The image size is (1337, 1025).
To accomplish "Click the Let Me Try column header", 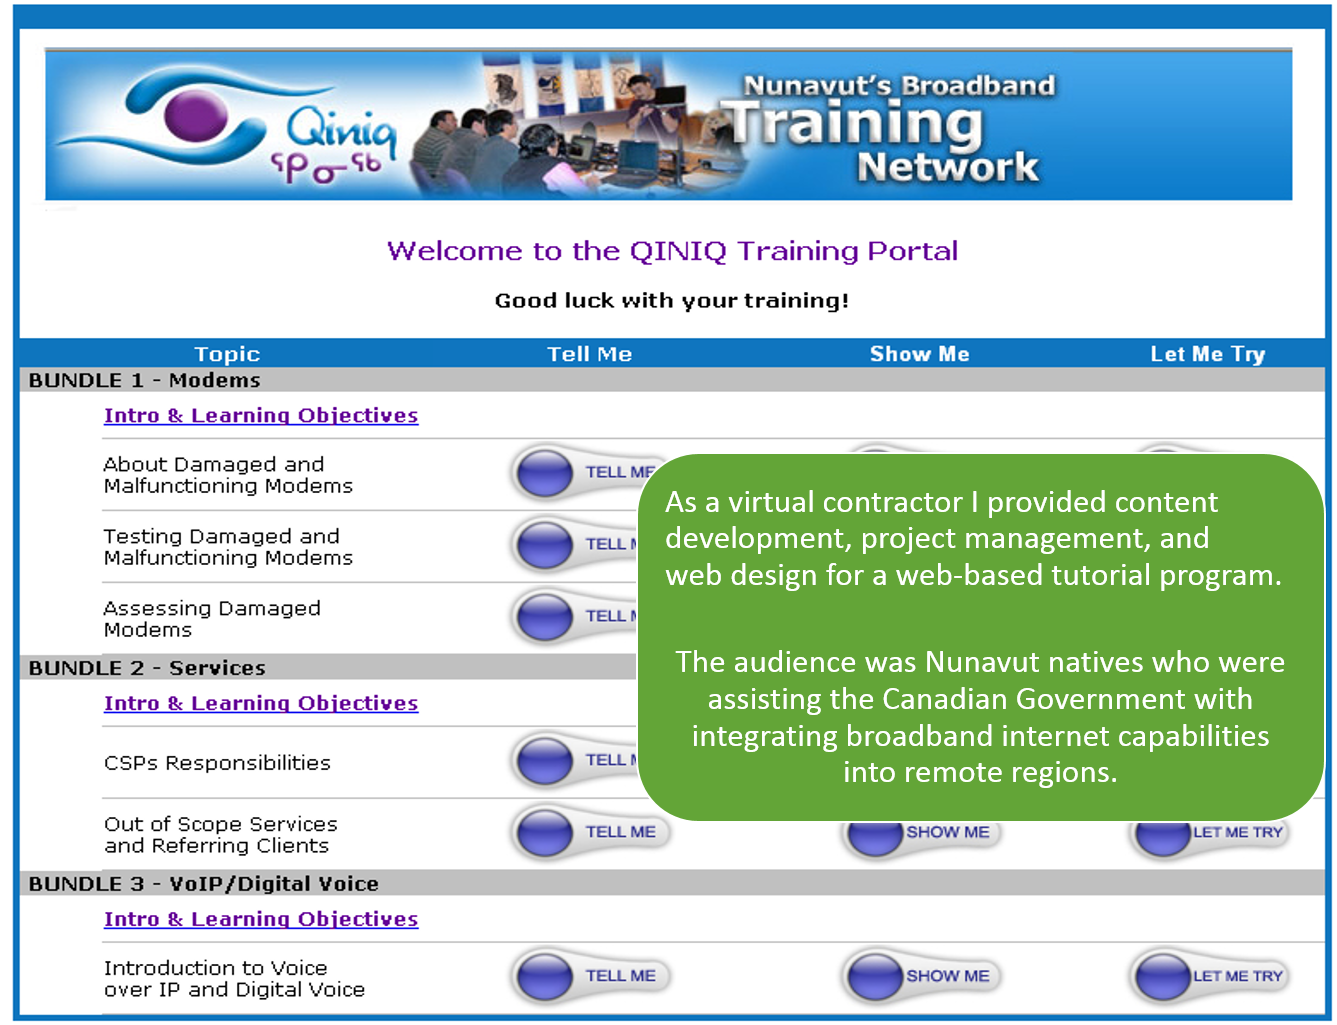I will [x=1207, y=354].
